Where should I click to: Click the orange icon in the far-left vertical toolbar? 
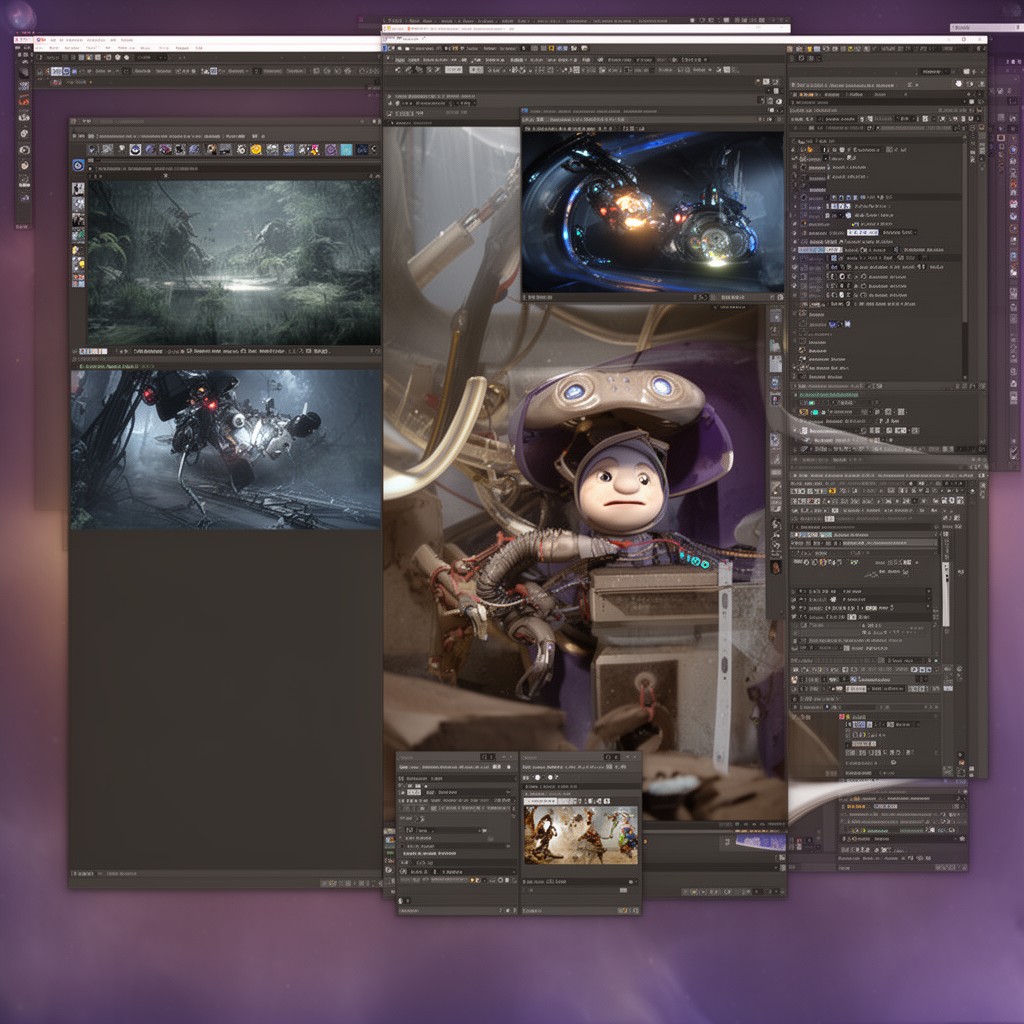[x=24, y=101]
